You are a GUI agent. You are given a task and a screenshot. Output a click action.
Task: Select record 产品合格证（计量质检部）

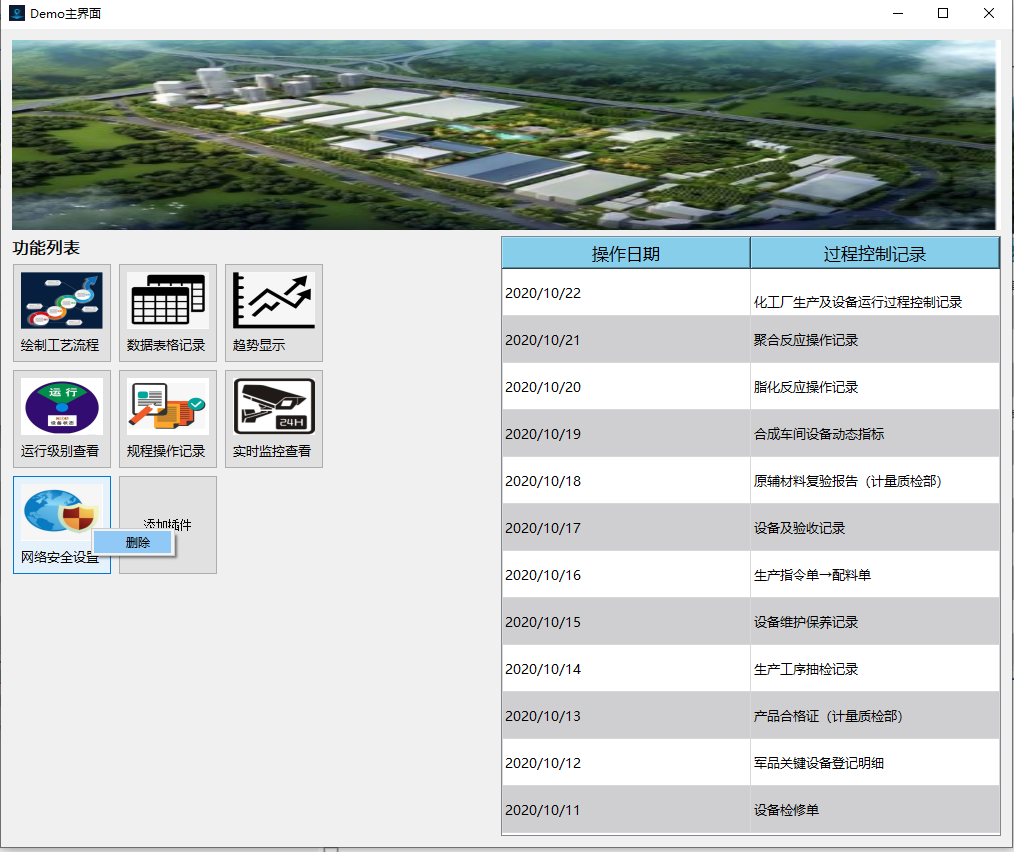[x=875, y=716]
